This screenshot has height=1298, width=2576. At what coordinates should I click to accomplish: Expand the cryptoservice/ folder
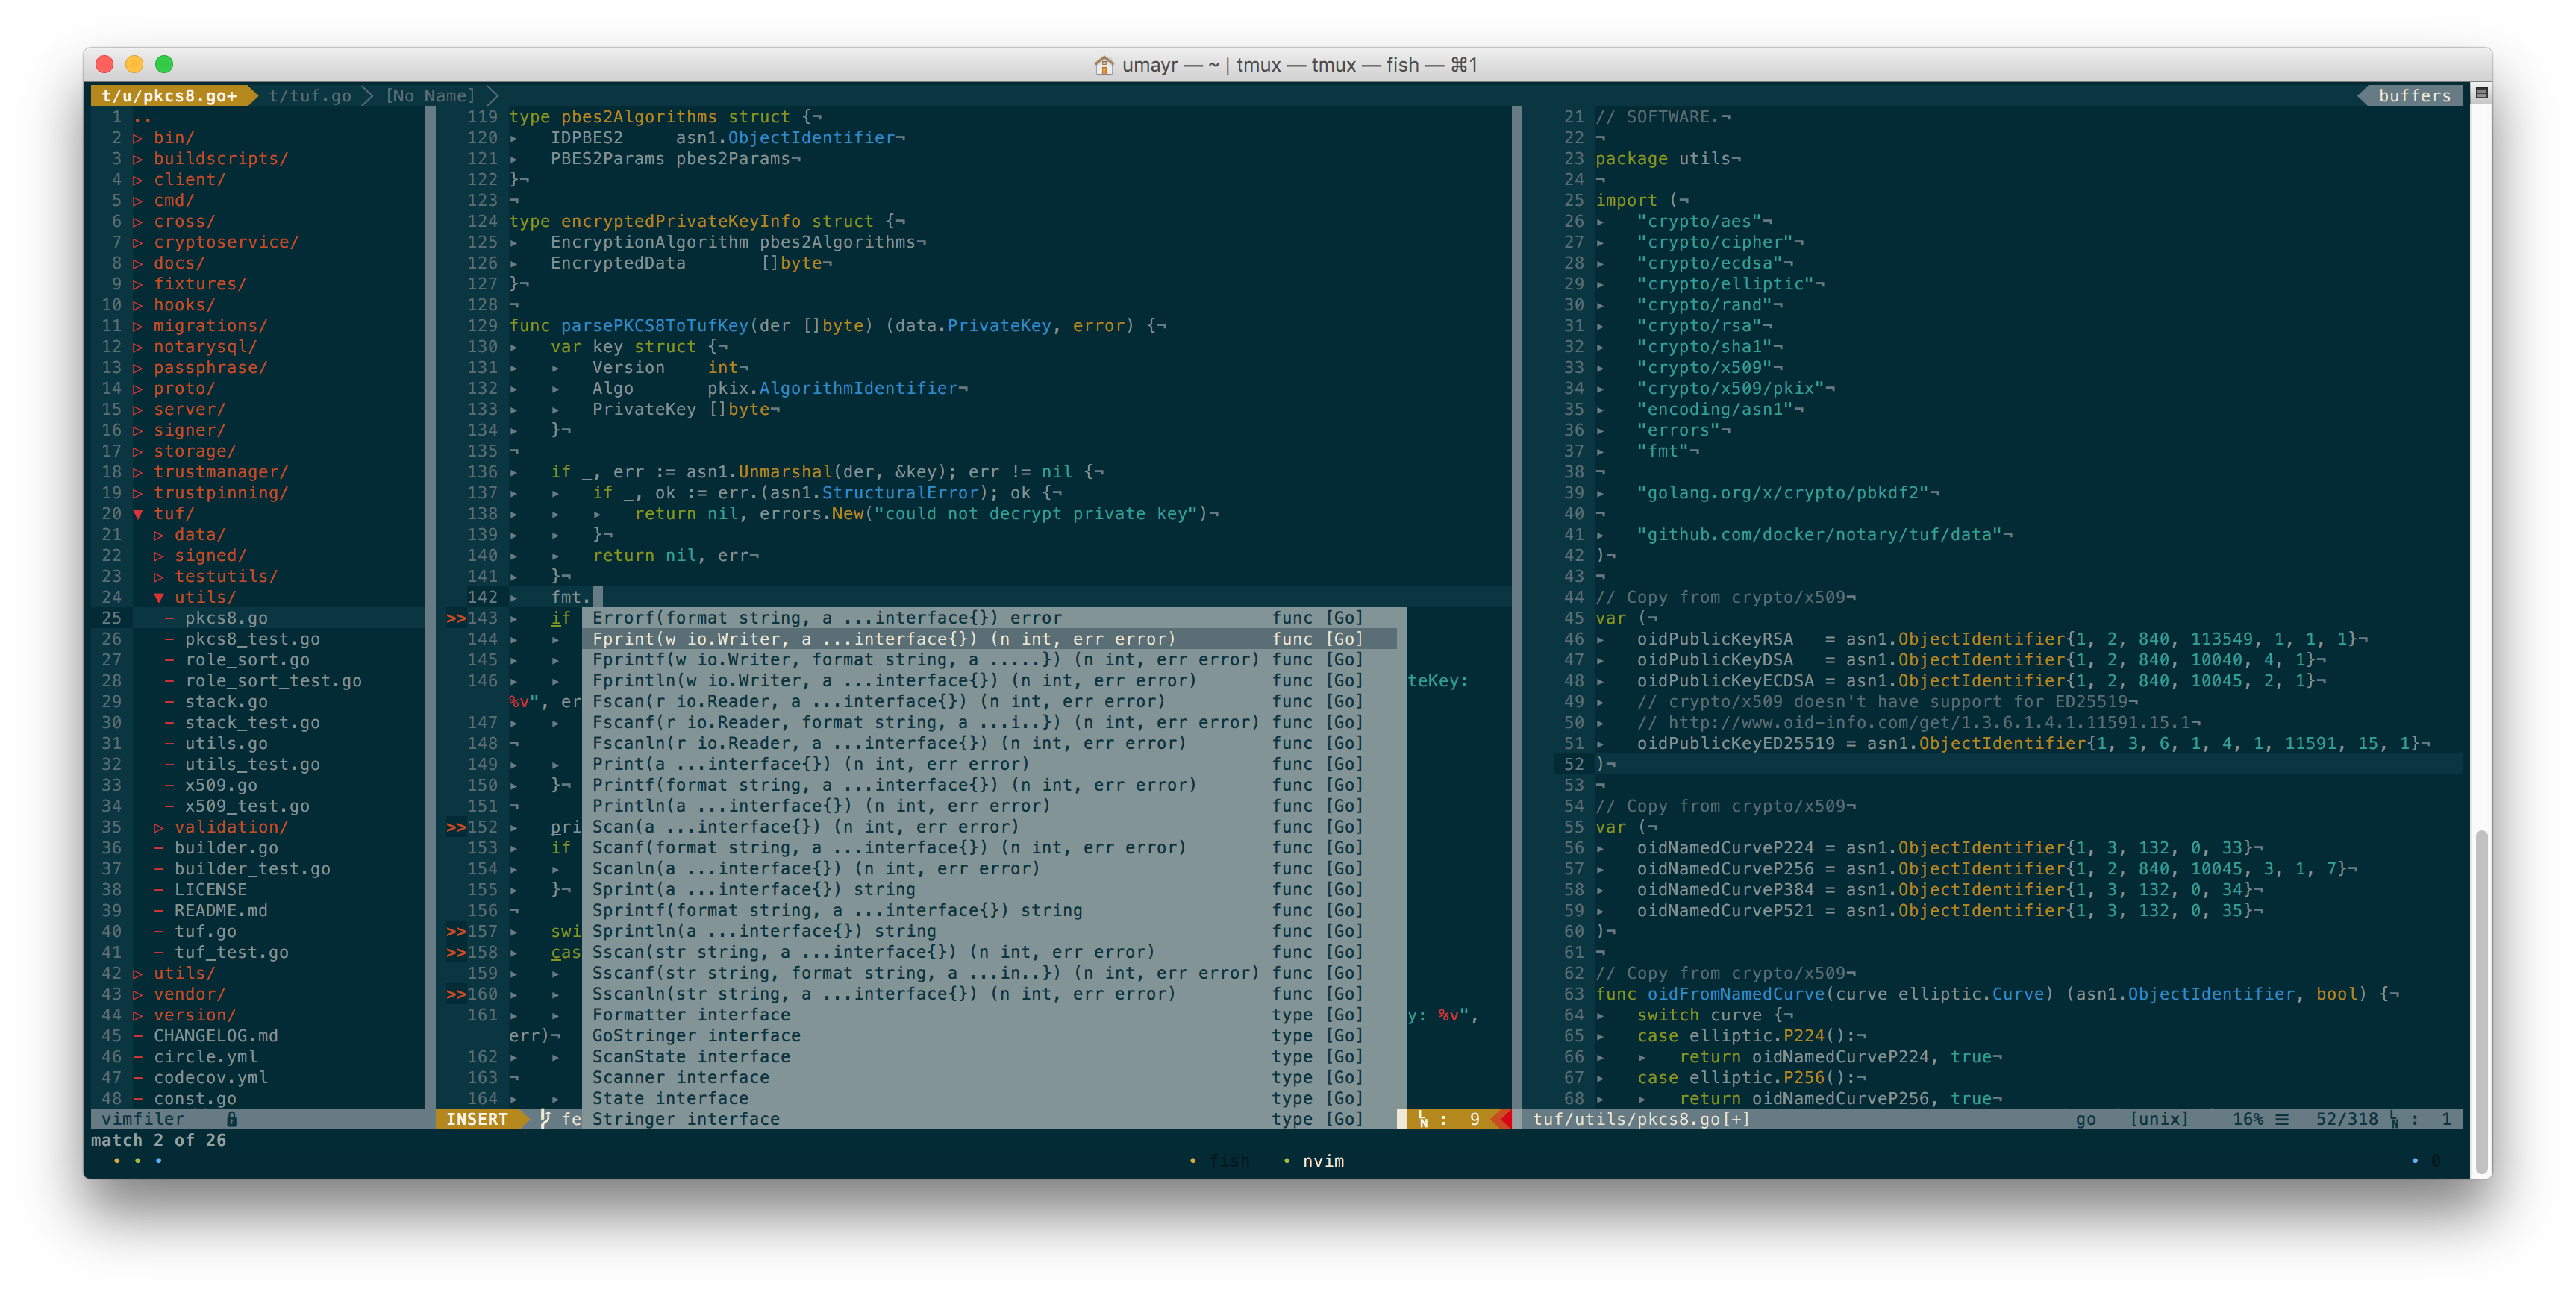click(138, 242)
